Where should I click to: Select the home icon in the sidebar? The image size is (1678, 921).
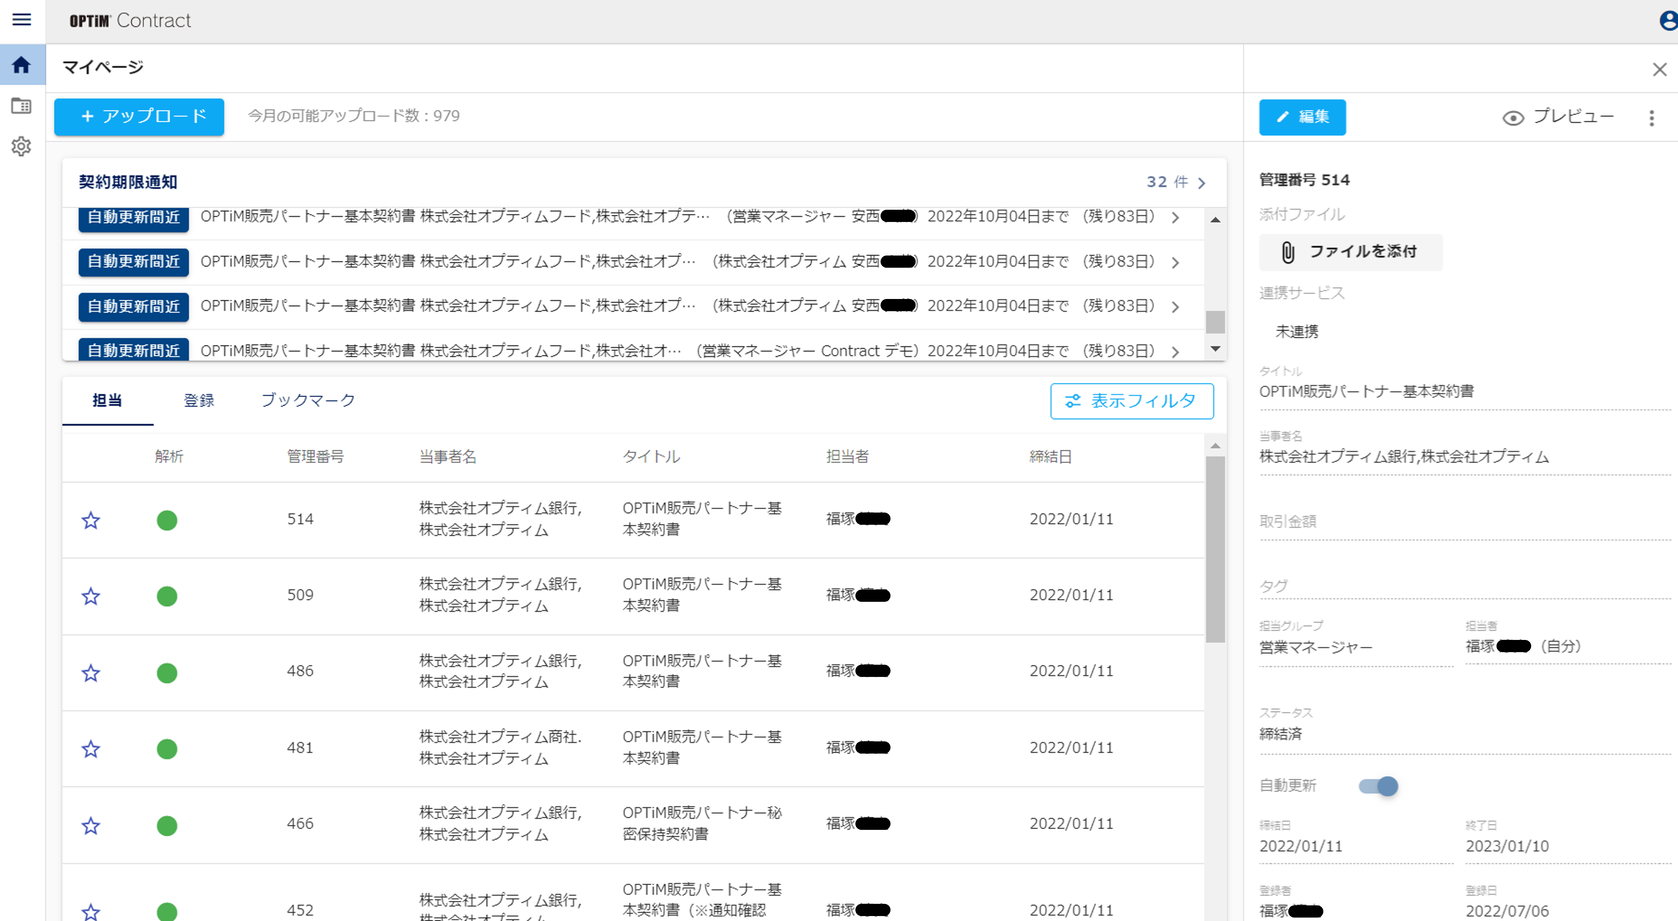point(21,64)
